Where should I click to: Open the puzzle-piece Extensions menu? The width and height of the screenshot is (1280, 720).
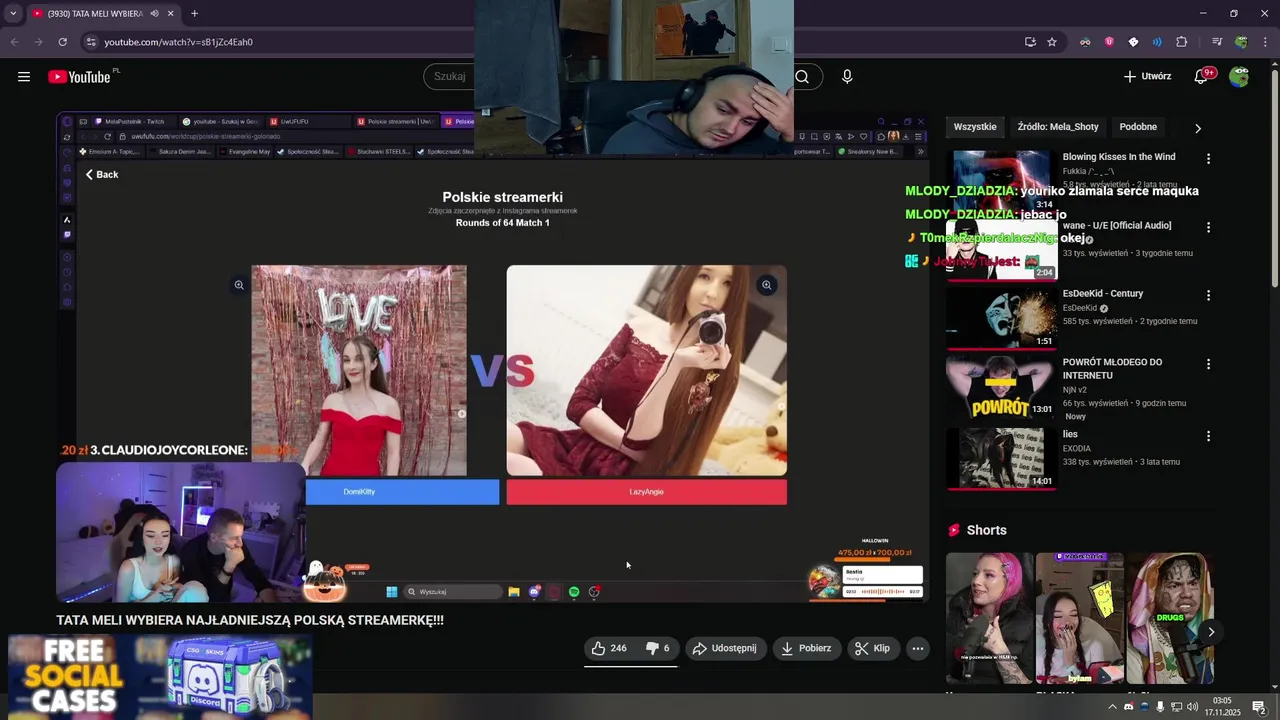(x=1182, y=42)
